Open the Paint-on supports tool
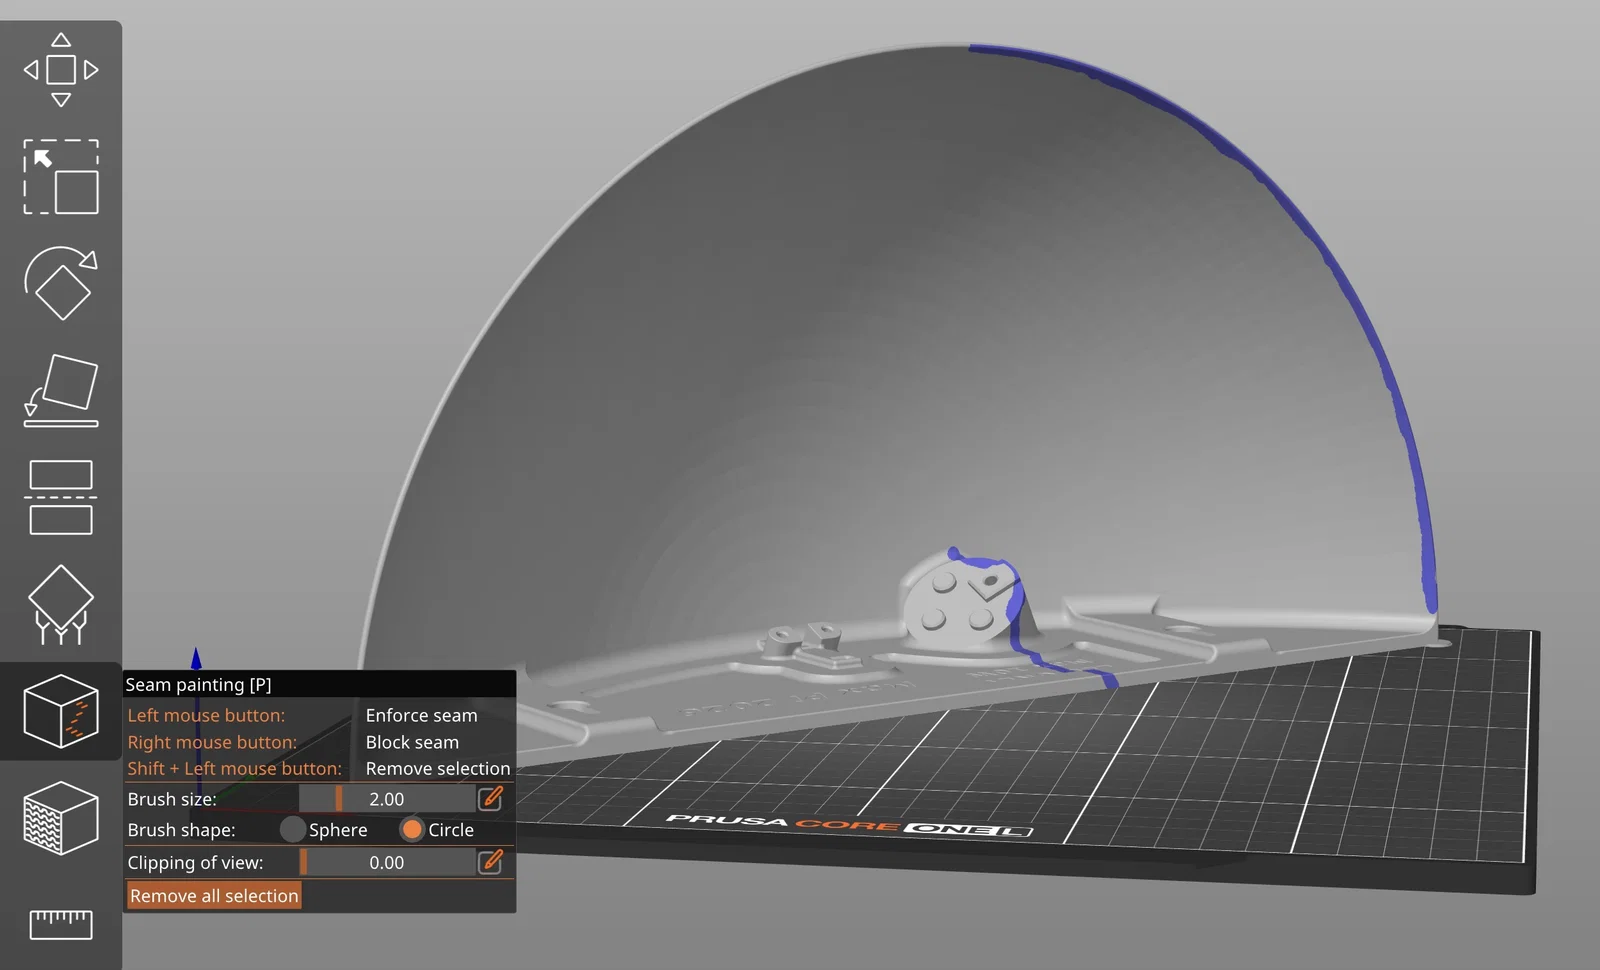This screenshot has height=970, width=1600. pos(61,604)
